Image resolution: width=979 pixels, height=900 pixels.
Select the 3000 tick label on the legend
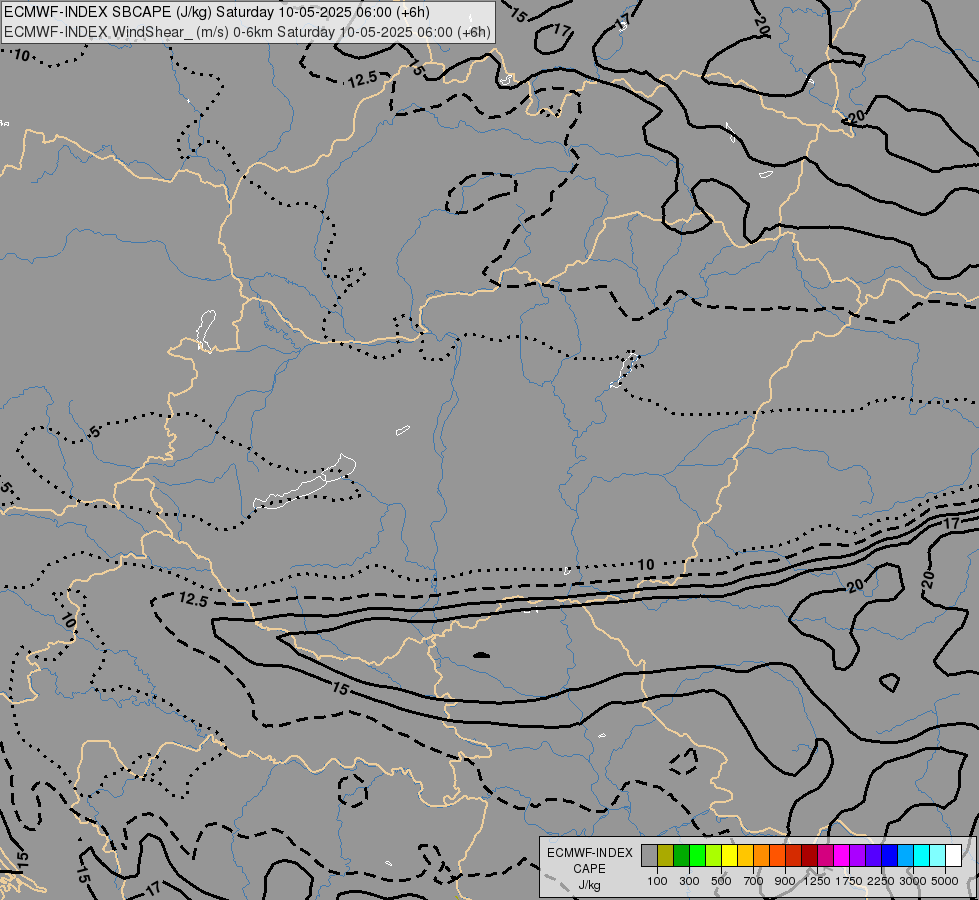[x=913, y=881]
